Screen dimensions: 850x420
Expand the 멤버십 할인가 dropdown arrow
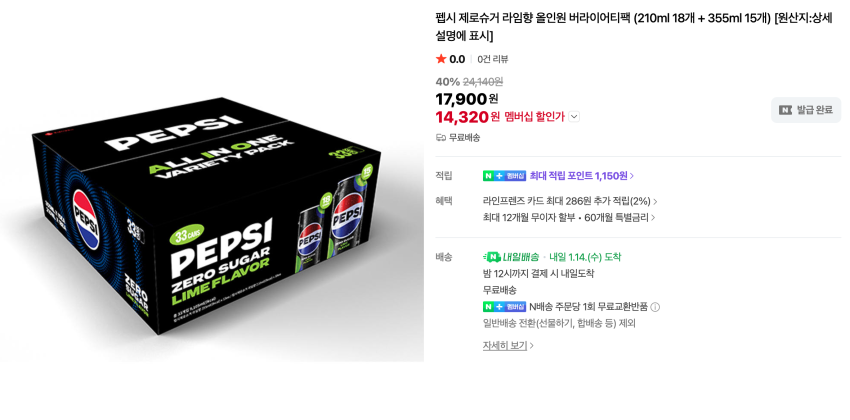574,117
